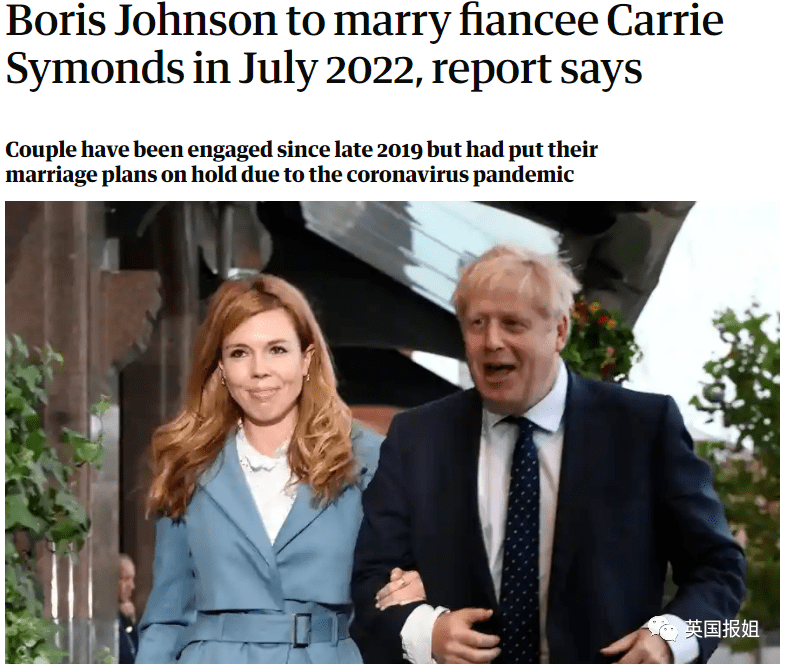Click the WeChat logo watermark icon
786x664 pixels.
click(x=663, y=628)
